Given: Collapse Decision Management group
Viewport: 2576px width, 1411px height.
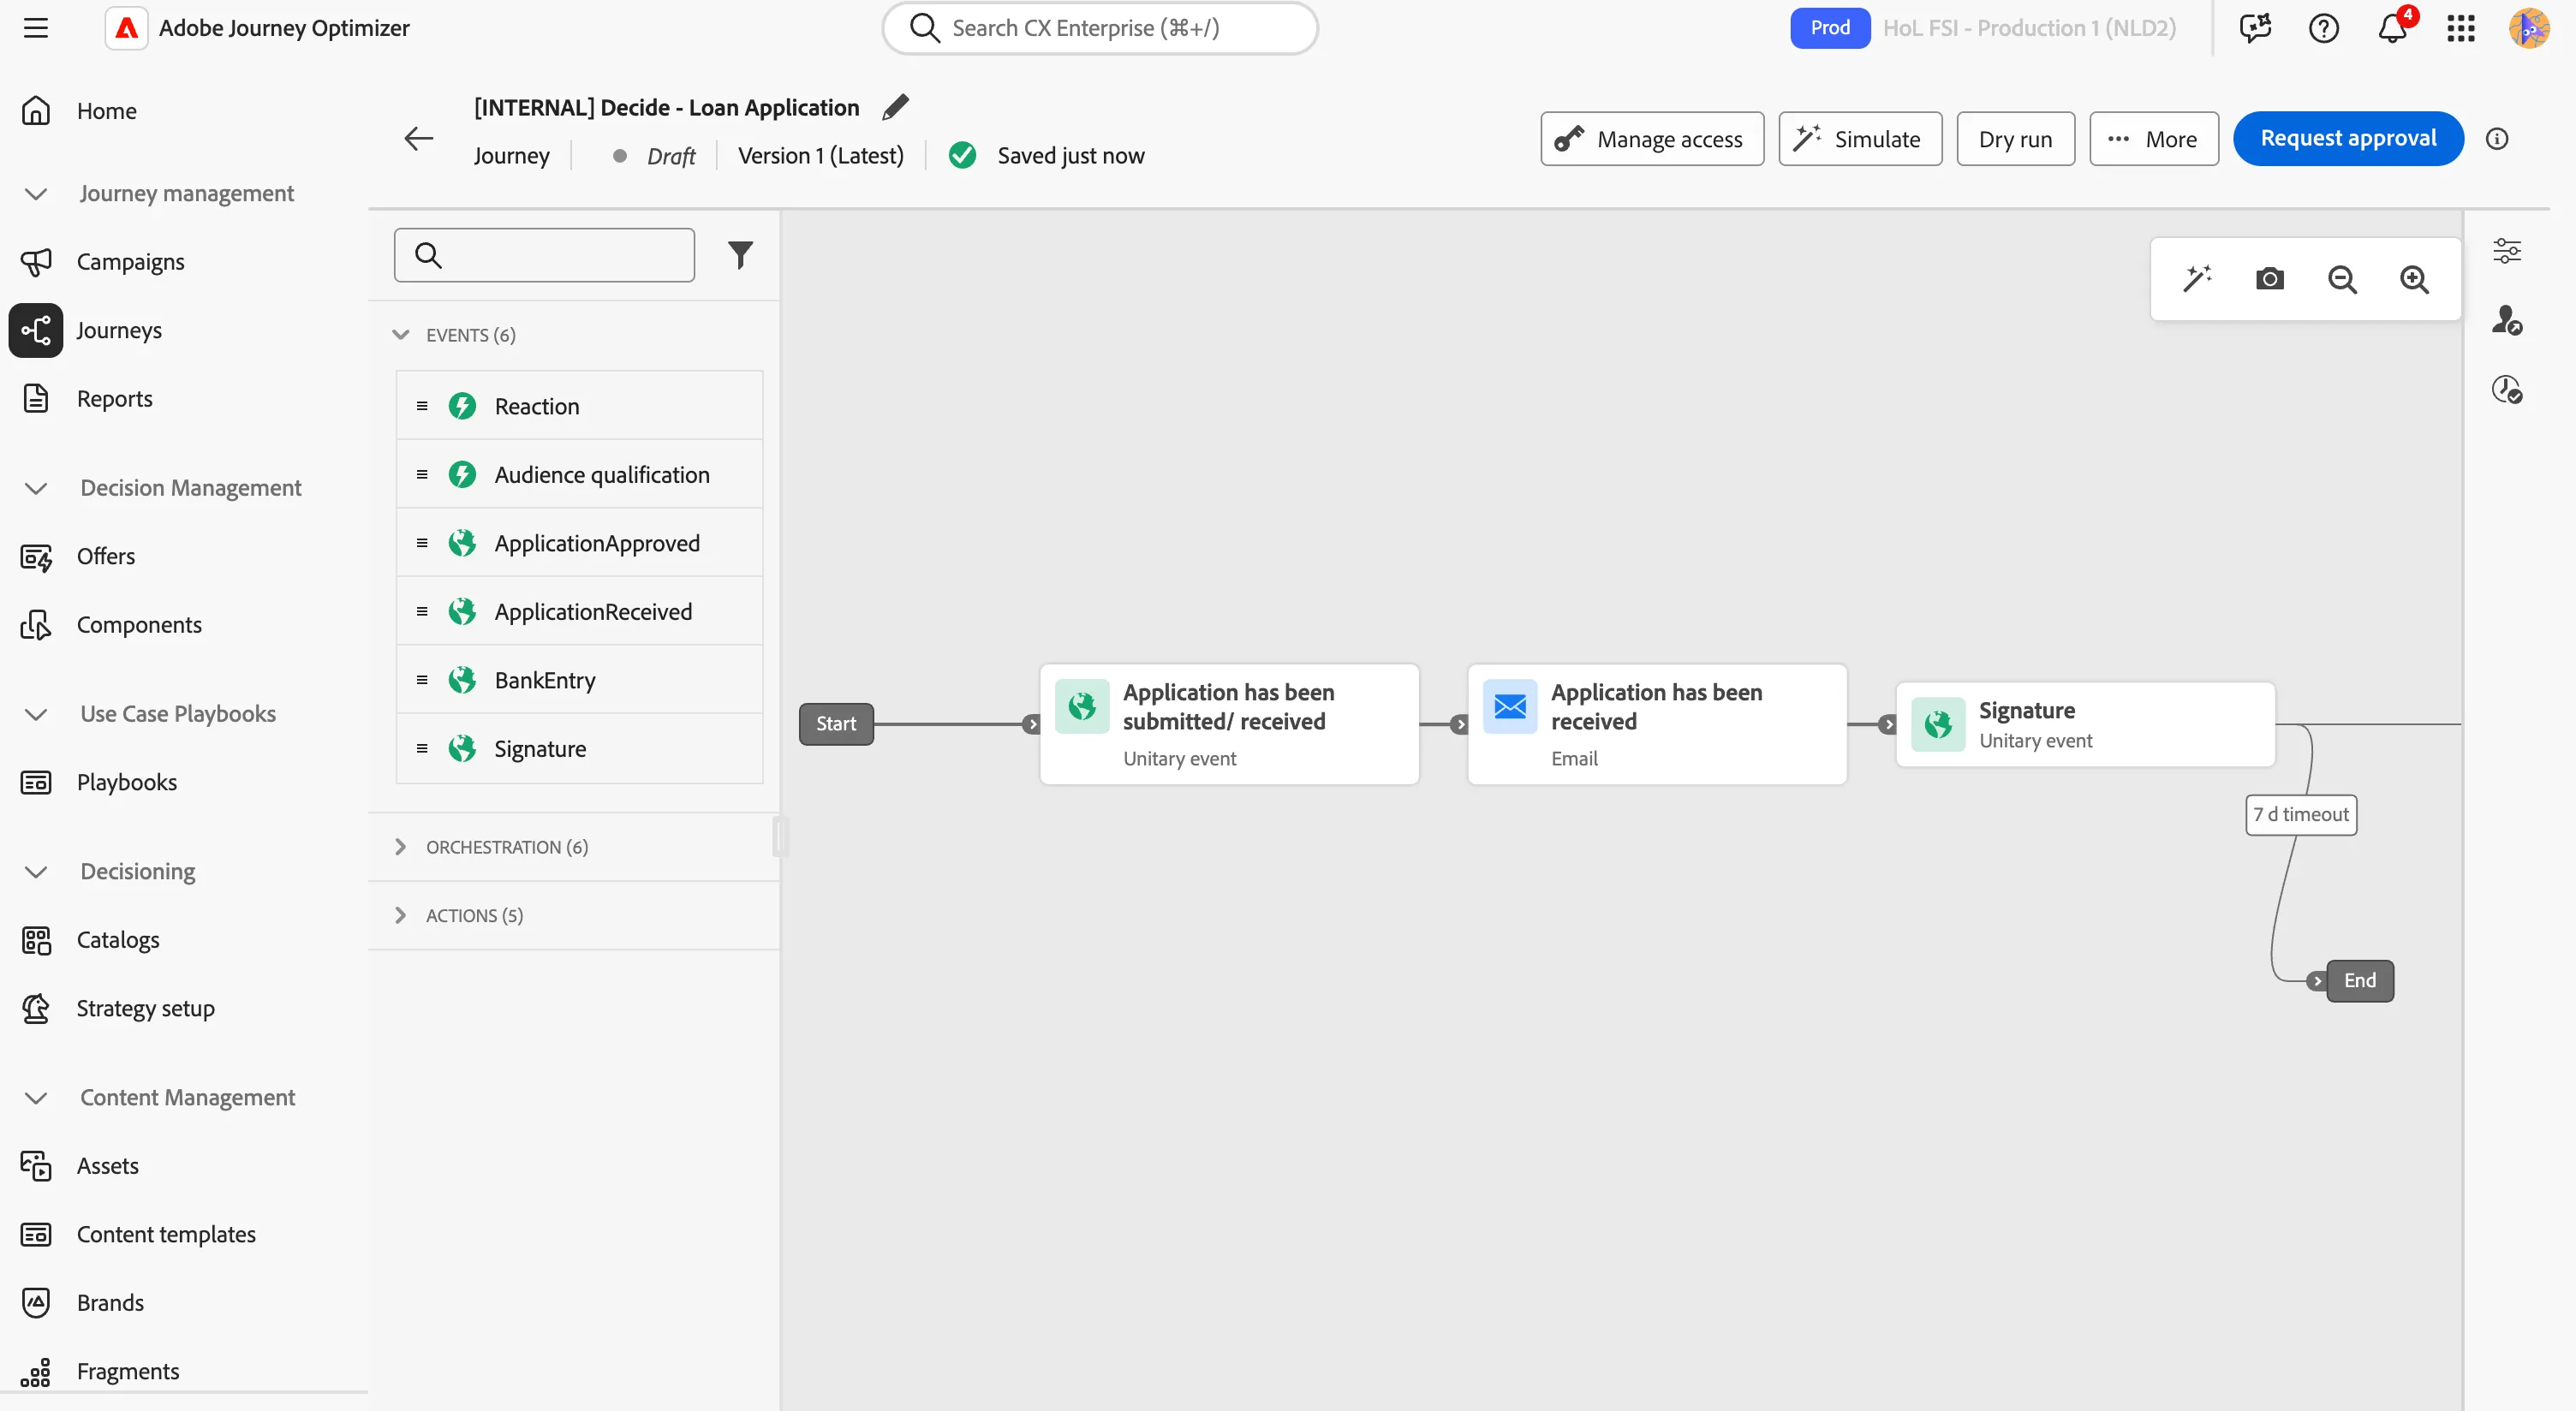Looking at the screenshot, I should tap(36, 488).
